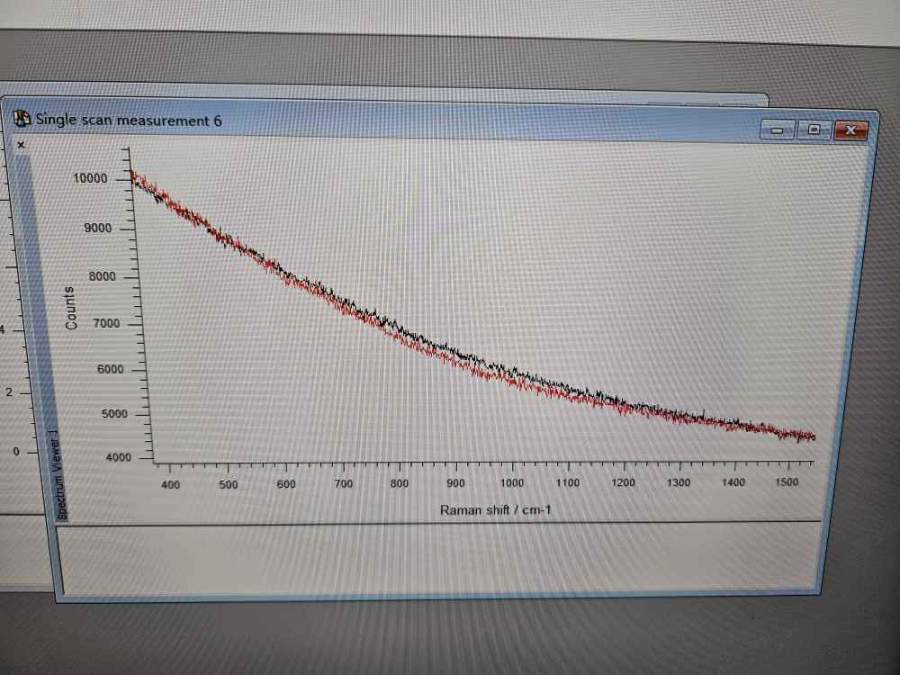Click the 4000 value on Counts axis
The height and width of the screenshot is (675, 900).
tap(119, 457)
